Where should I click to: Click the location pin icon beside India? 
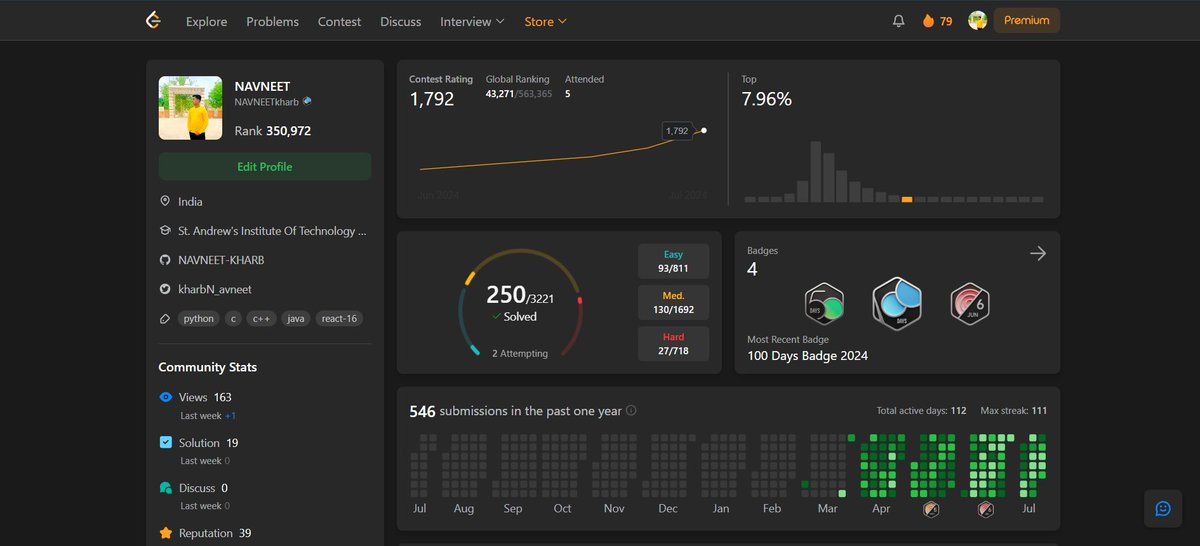point(165,201)
